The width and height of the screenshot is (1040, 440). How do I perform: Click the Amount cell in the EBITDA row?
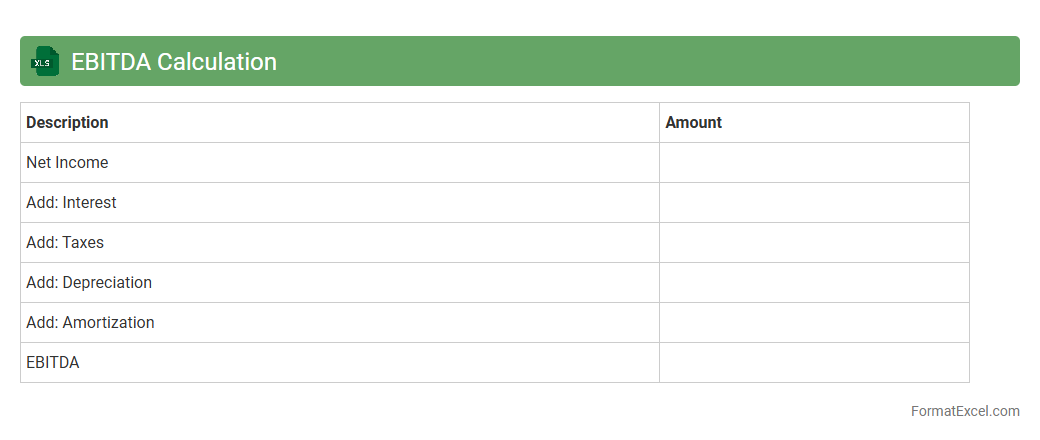(x=814, y=363)
